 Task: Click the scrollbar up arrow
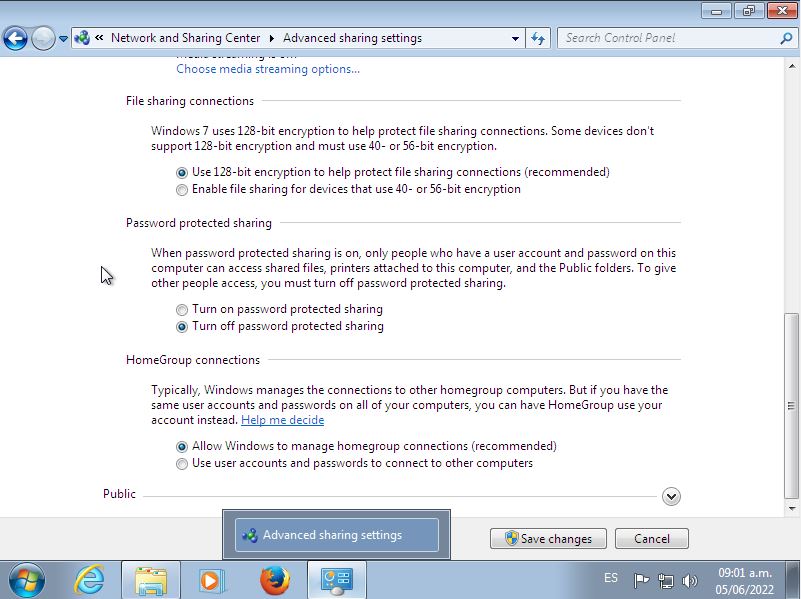click(x=792, y=66)
